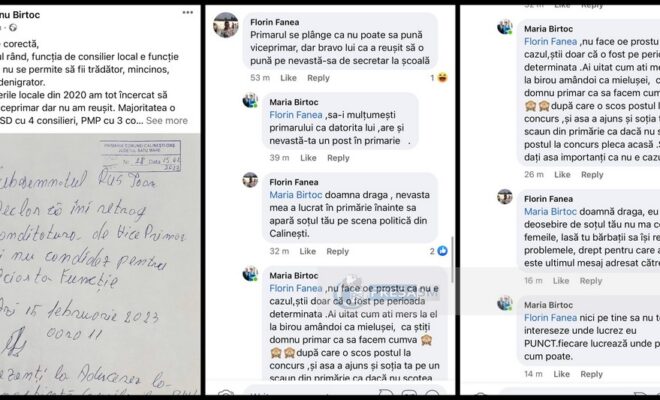Click Maria Birtoc's avatar in right panel top
The height and width of the screenshot is (400, 660).
pos(505,27)
